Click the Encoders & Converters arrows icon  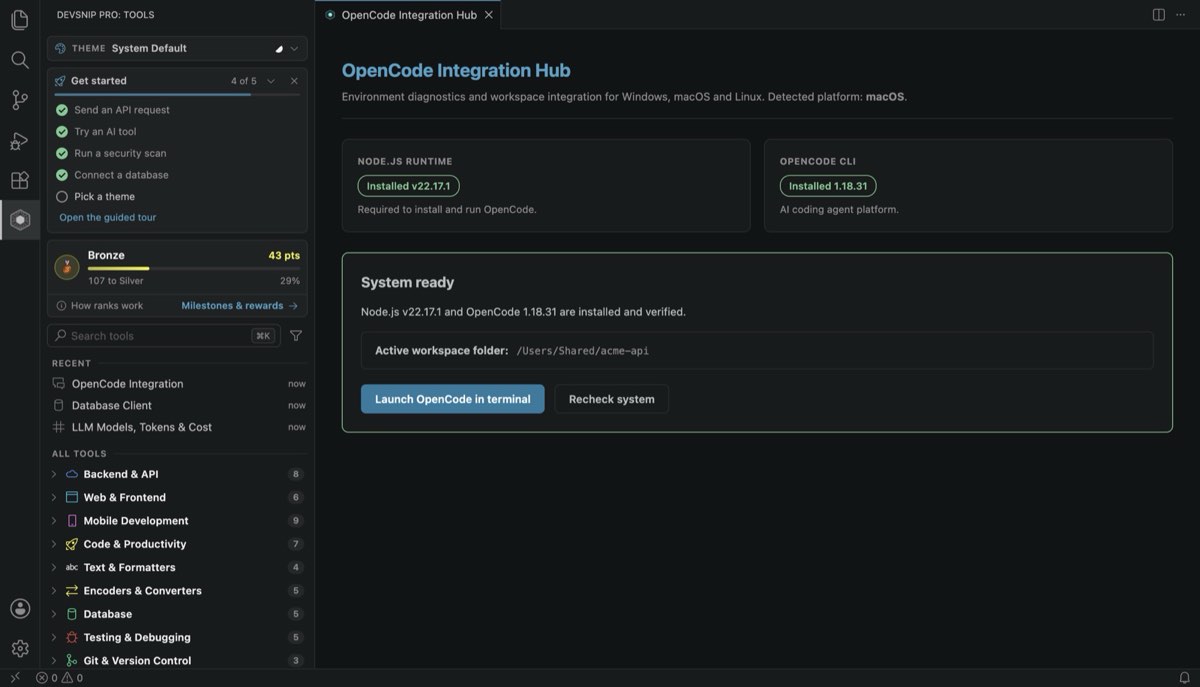[x=72, y=591]
